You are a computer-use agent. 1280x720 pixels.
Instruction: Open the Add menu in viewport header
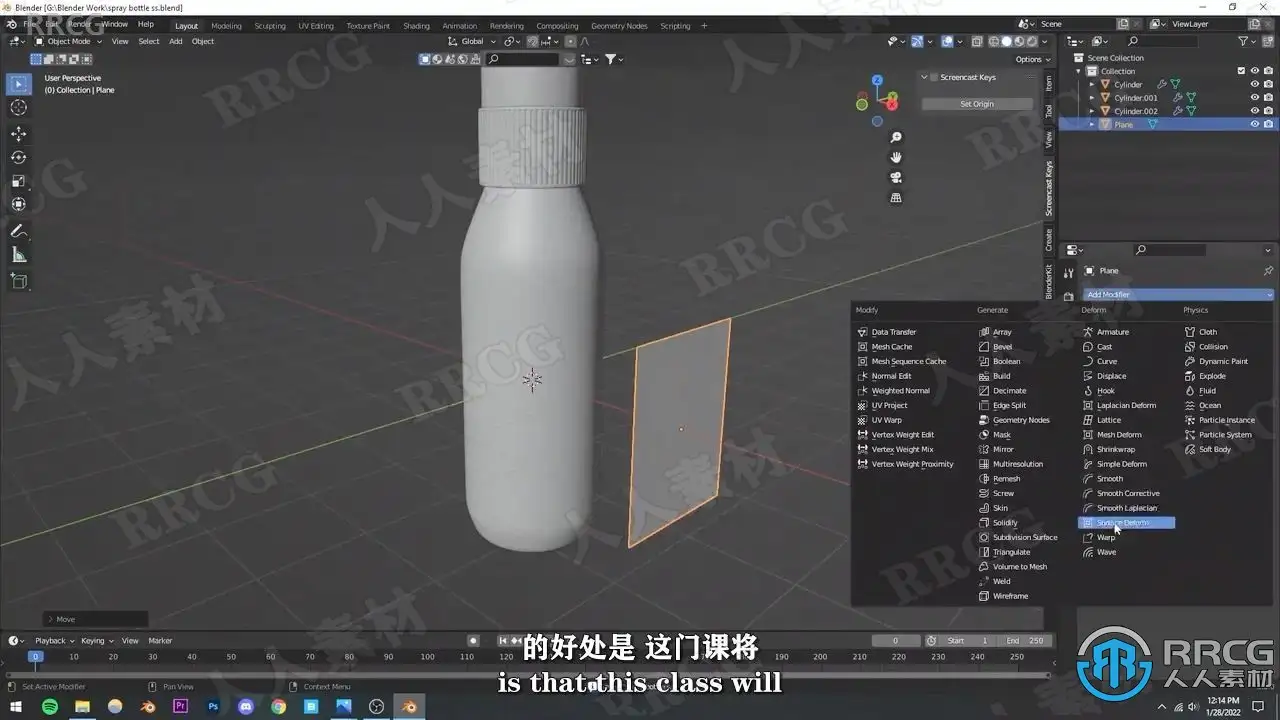[176, 41]
